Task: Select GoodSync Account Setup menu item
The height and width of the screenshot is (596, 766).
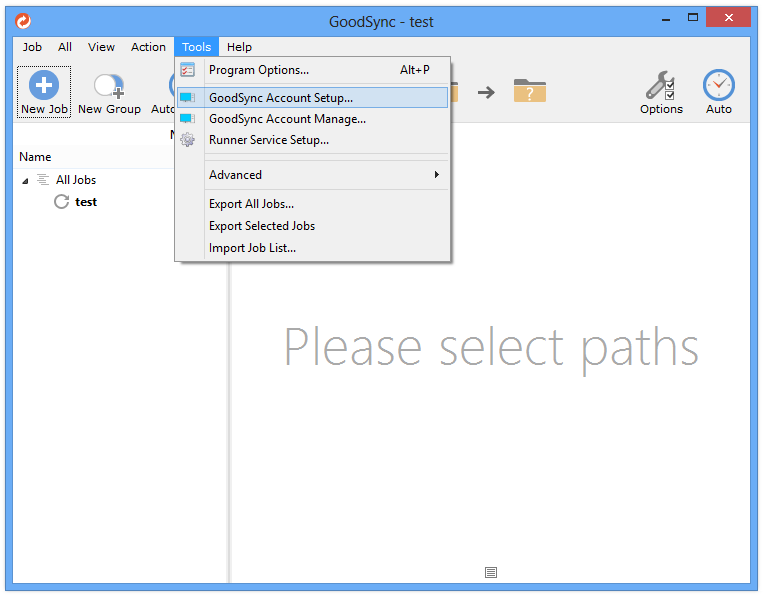Action: coord(281,98)
